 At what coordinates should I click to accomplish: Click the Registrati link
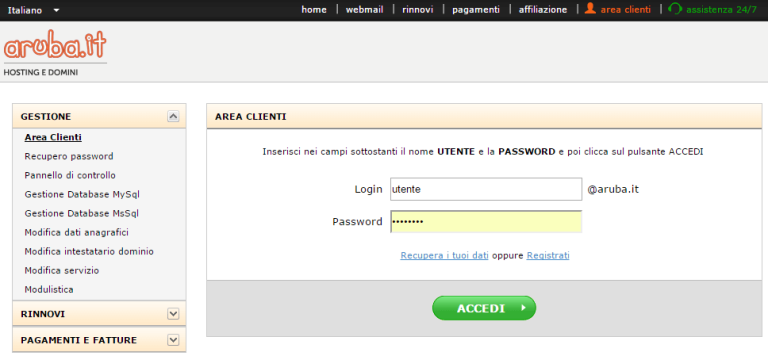click(548, 255)
